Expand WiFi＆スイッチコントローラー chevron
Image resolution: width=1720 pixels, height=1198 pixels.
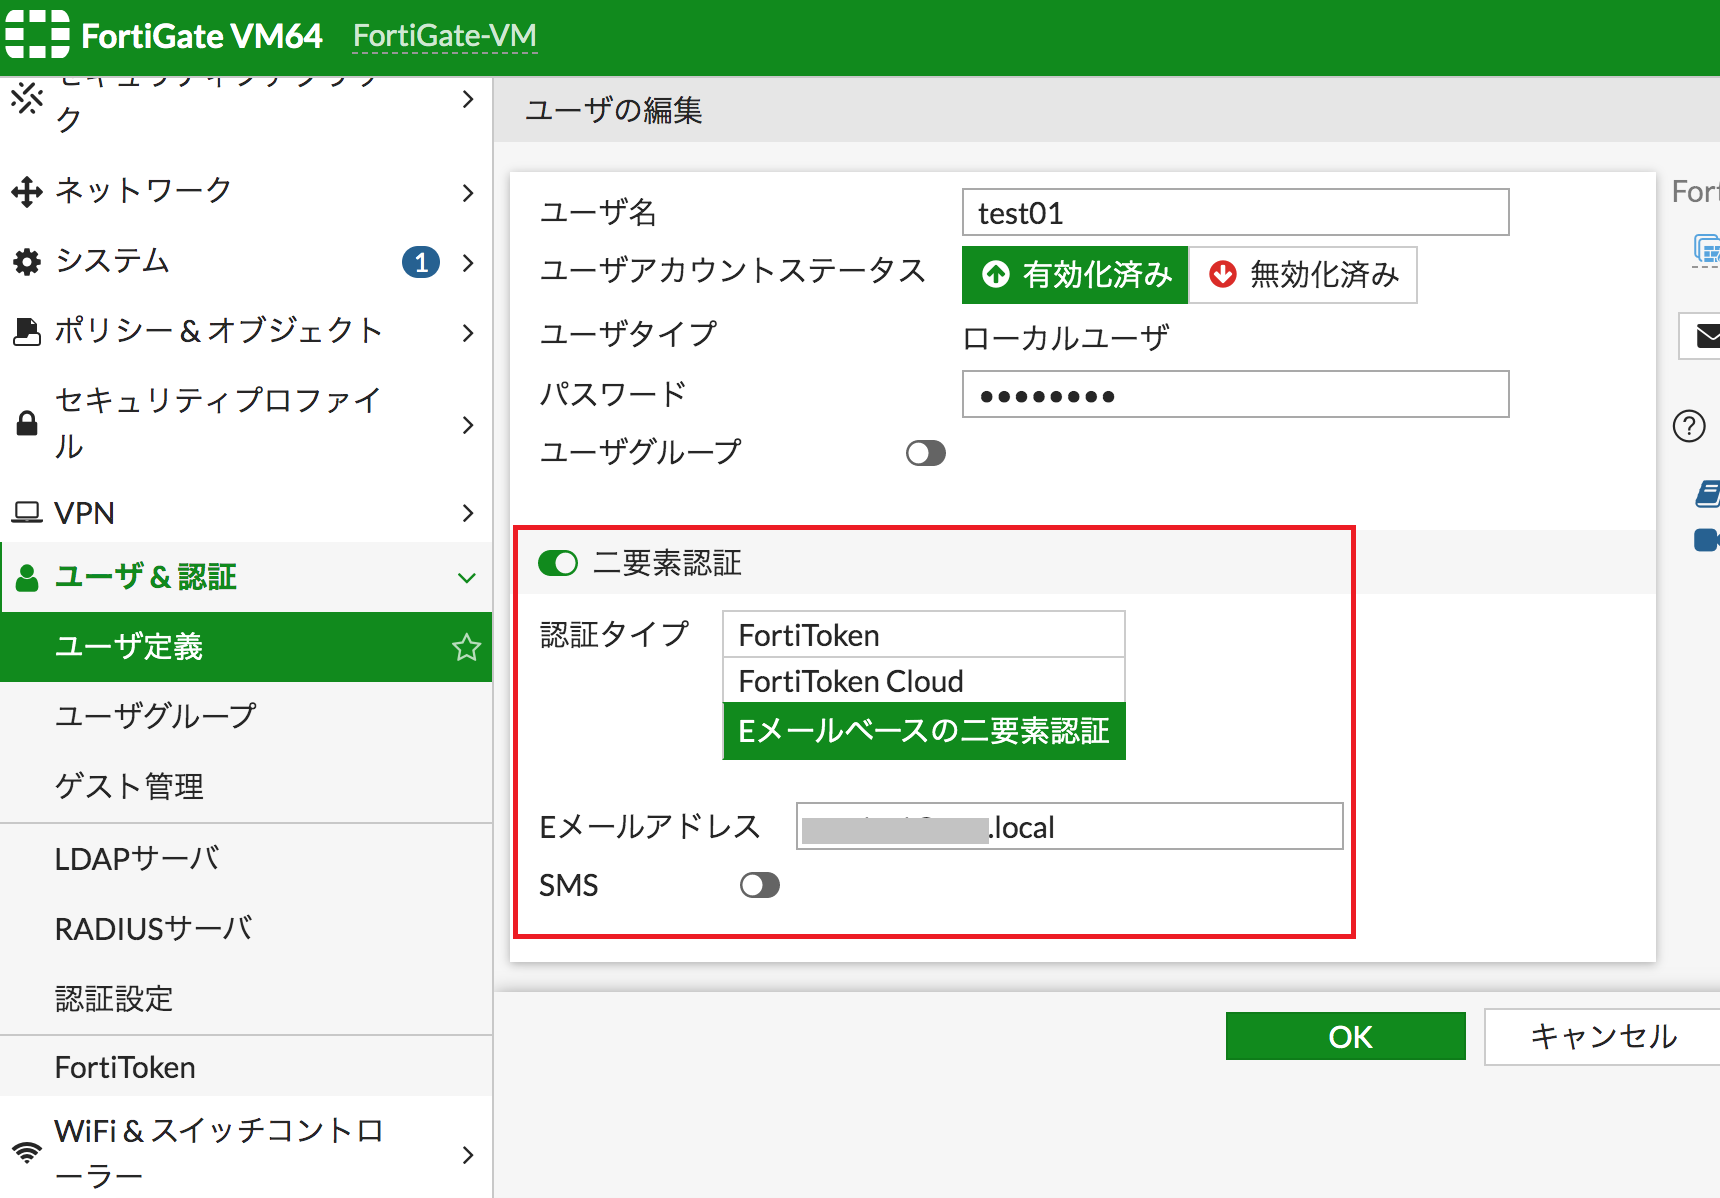pos(468,1154)
